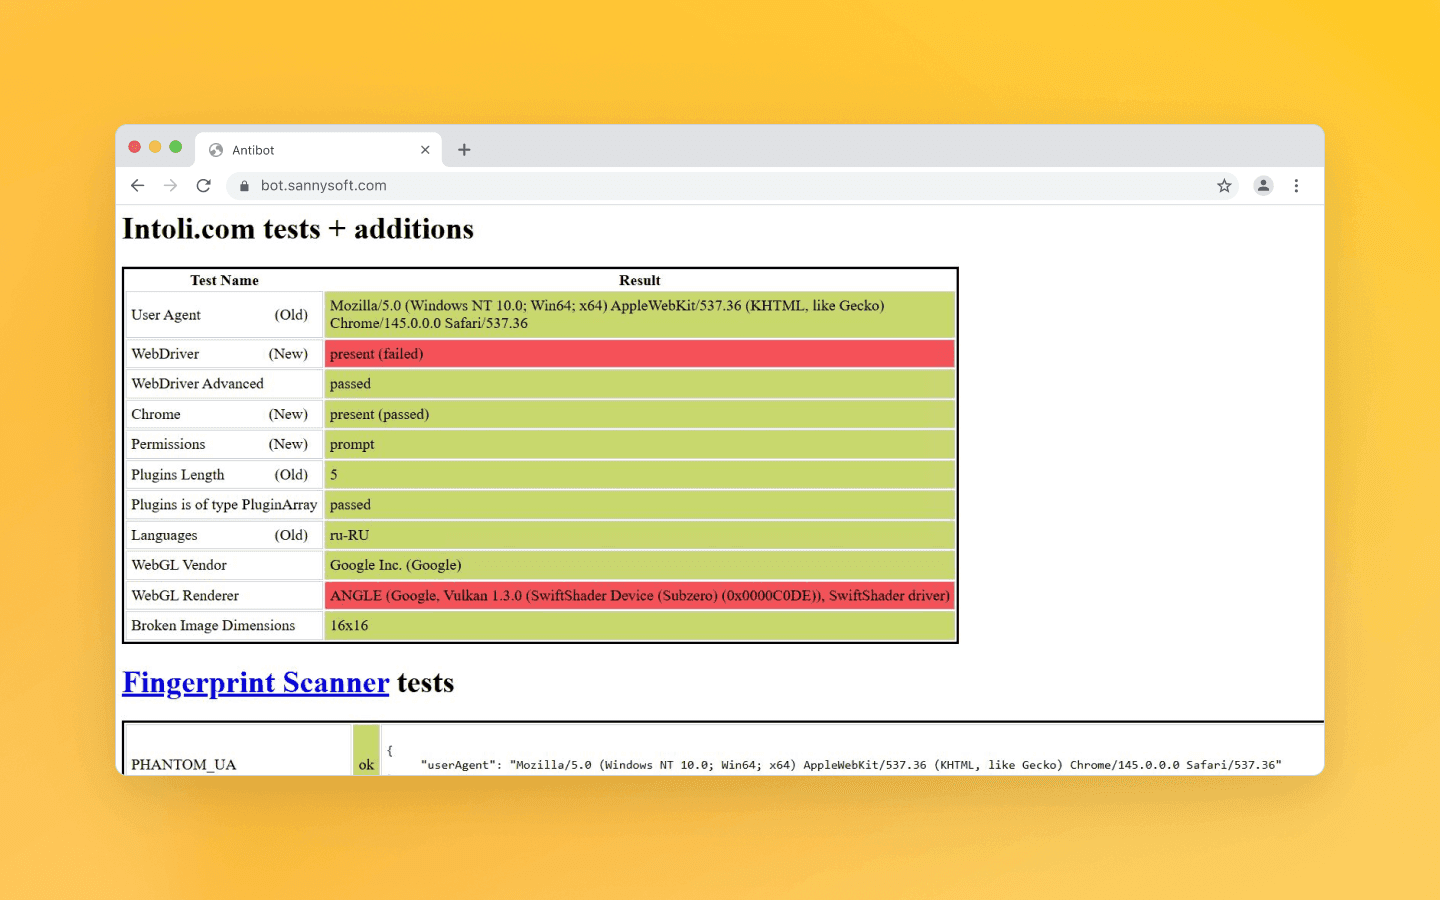Viewport: 1440px width, 900px height.
Task: Click 'Plugins is of type PluginArray' label
Action: point(224,505)
